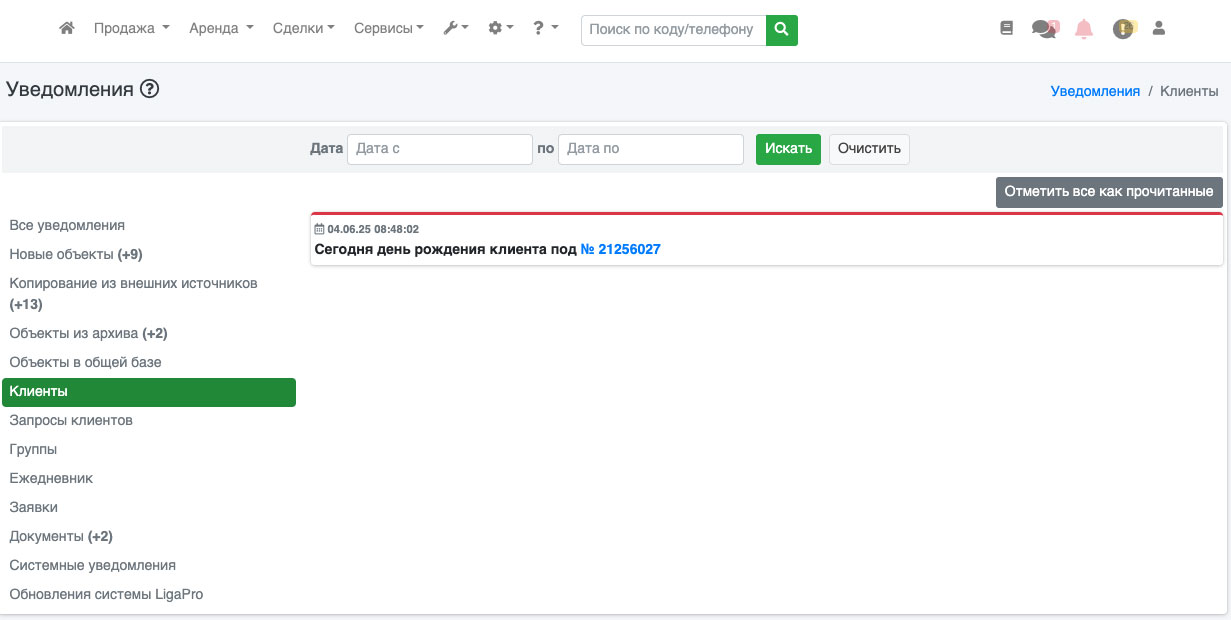Open the notification bell icon

pyautogui.click(x=1084, y=29)
